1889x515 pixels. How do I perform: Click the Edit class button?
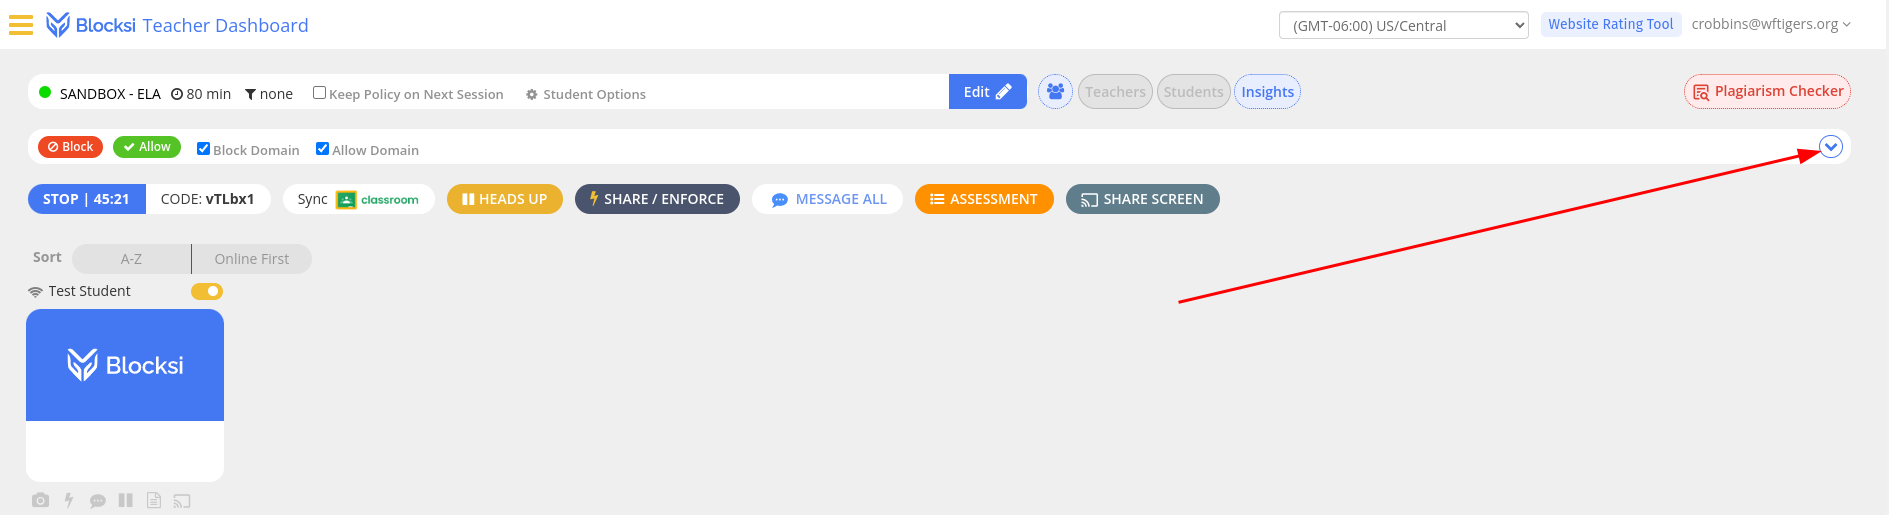click(988, 92)
